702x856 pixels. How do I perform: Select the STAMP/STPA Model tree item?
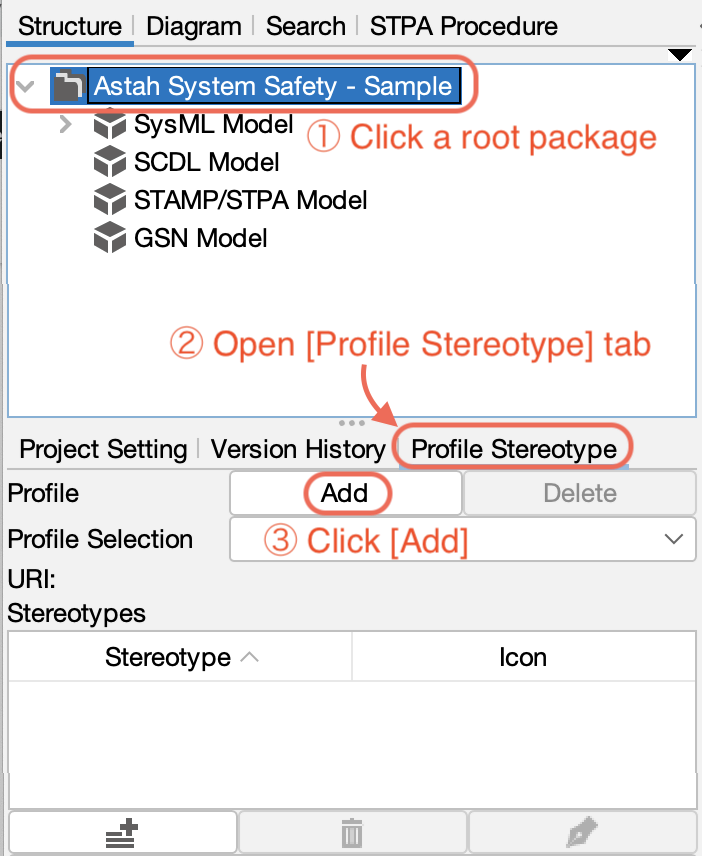point(251,200)
